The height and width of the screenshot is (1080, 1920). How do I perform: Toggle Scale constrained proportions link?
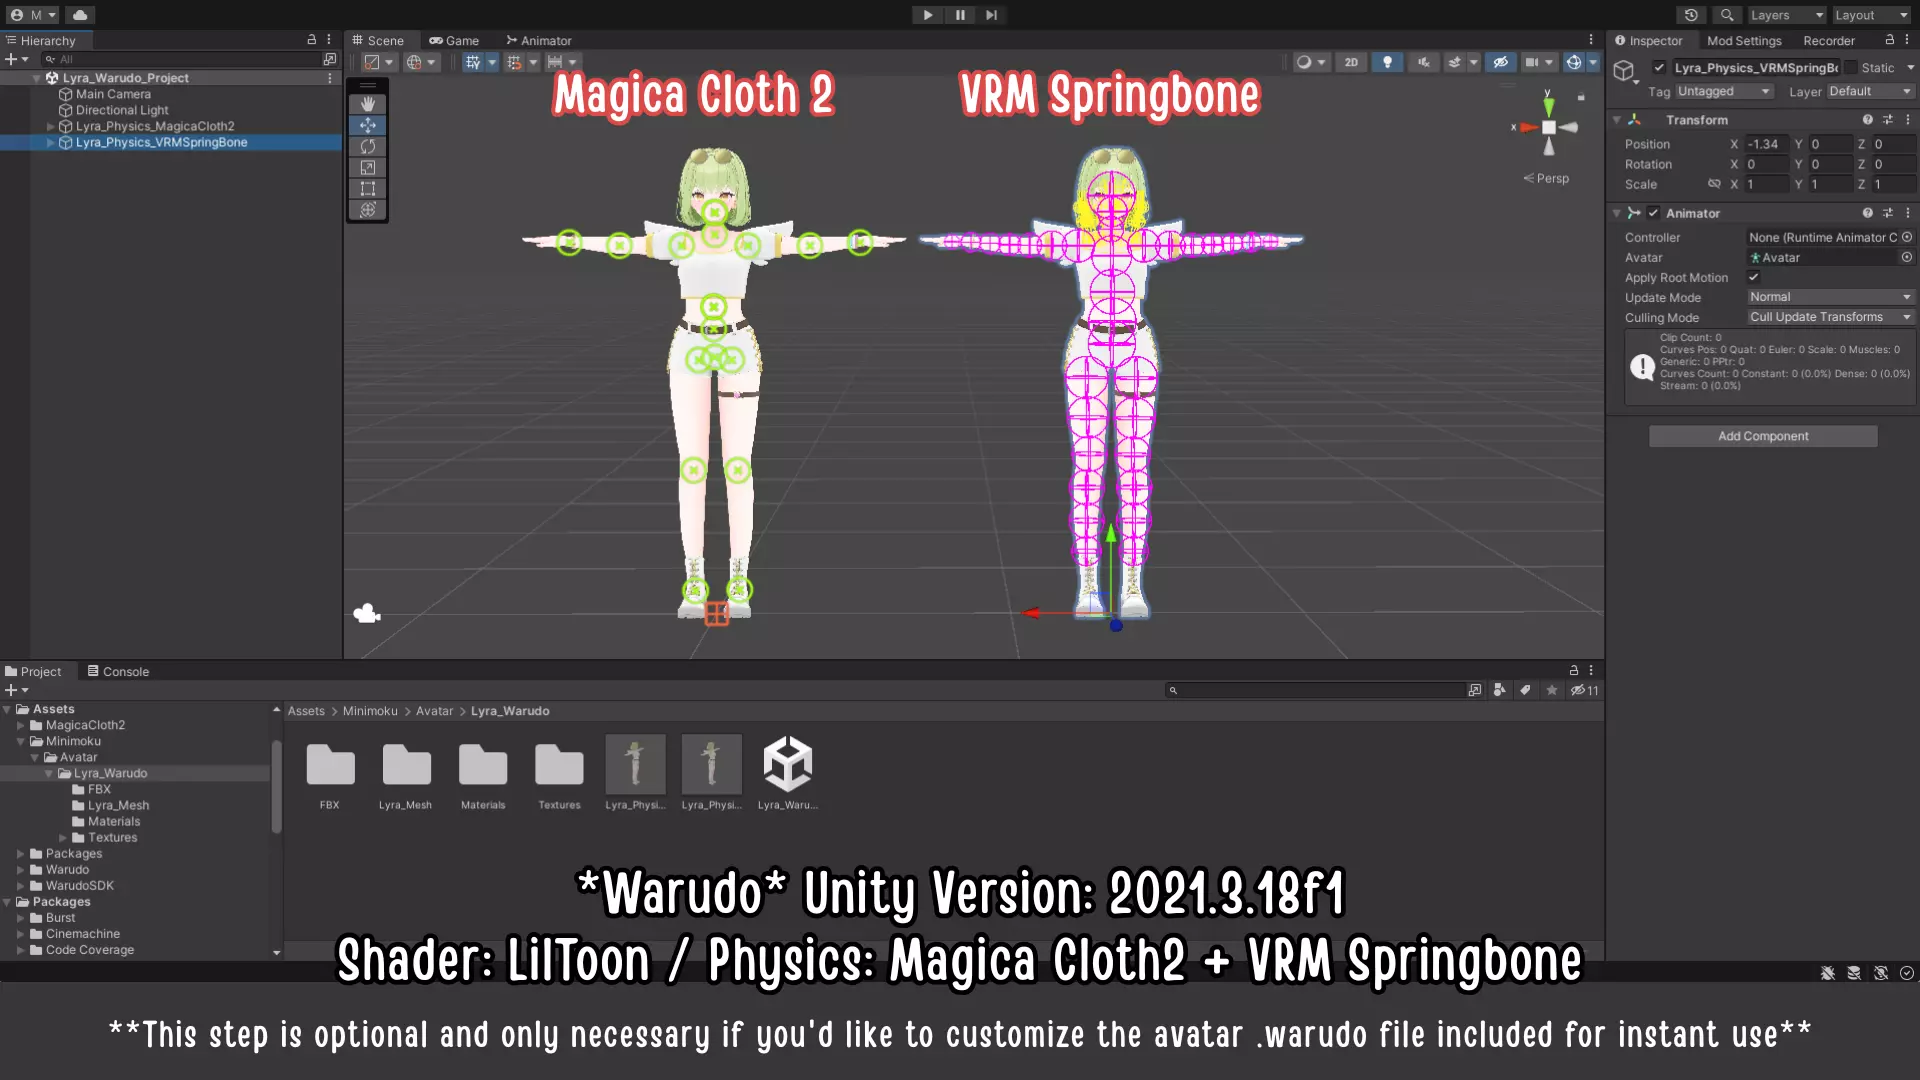pos(1714,184)
